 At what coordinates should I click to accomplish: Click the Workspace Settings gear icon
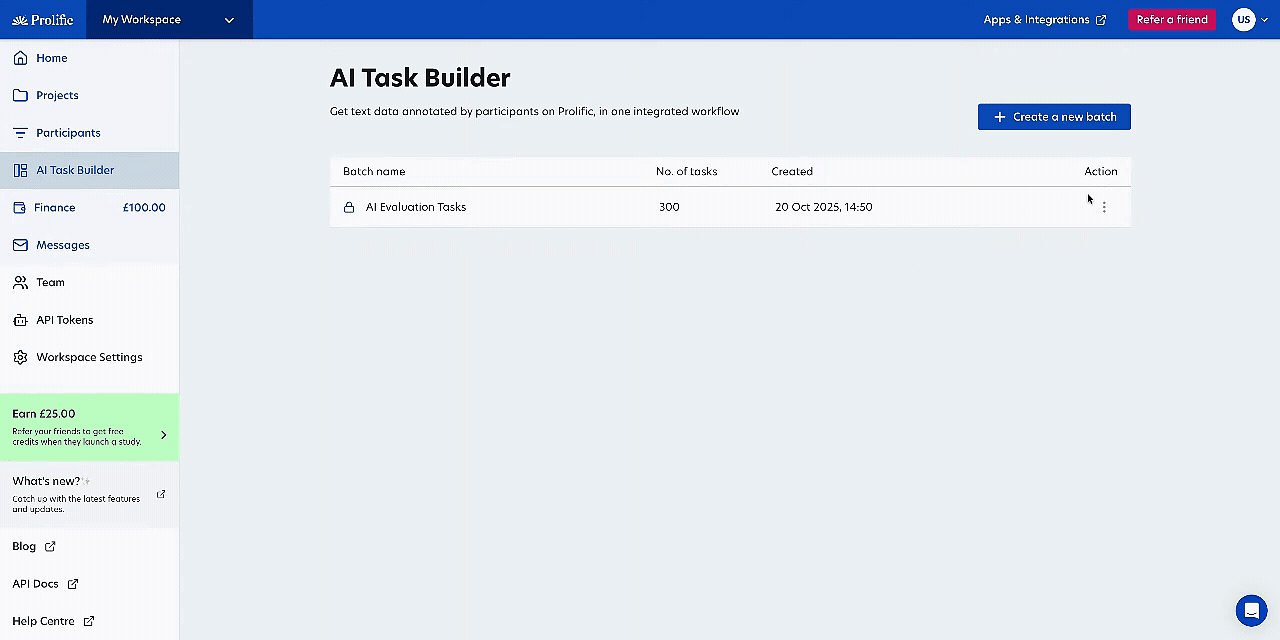pyautogui.click(x=20, y=357)
